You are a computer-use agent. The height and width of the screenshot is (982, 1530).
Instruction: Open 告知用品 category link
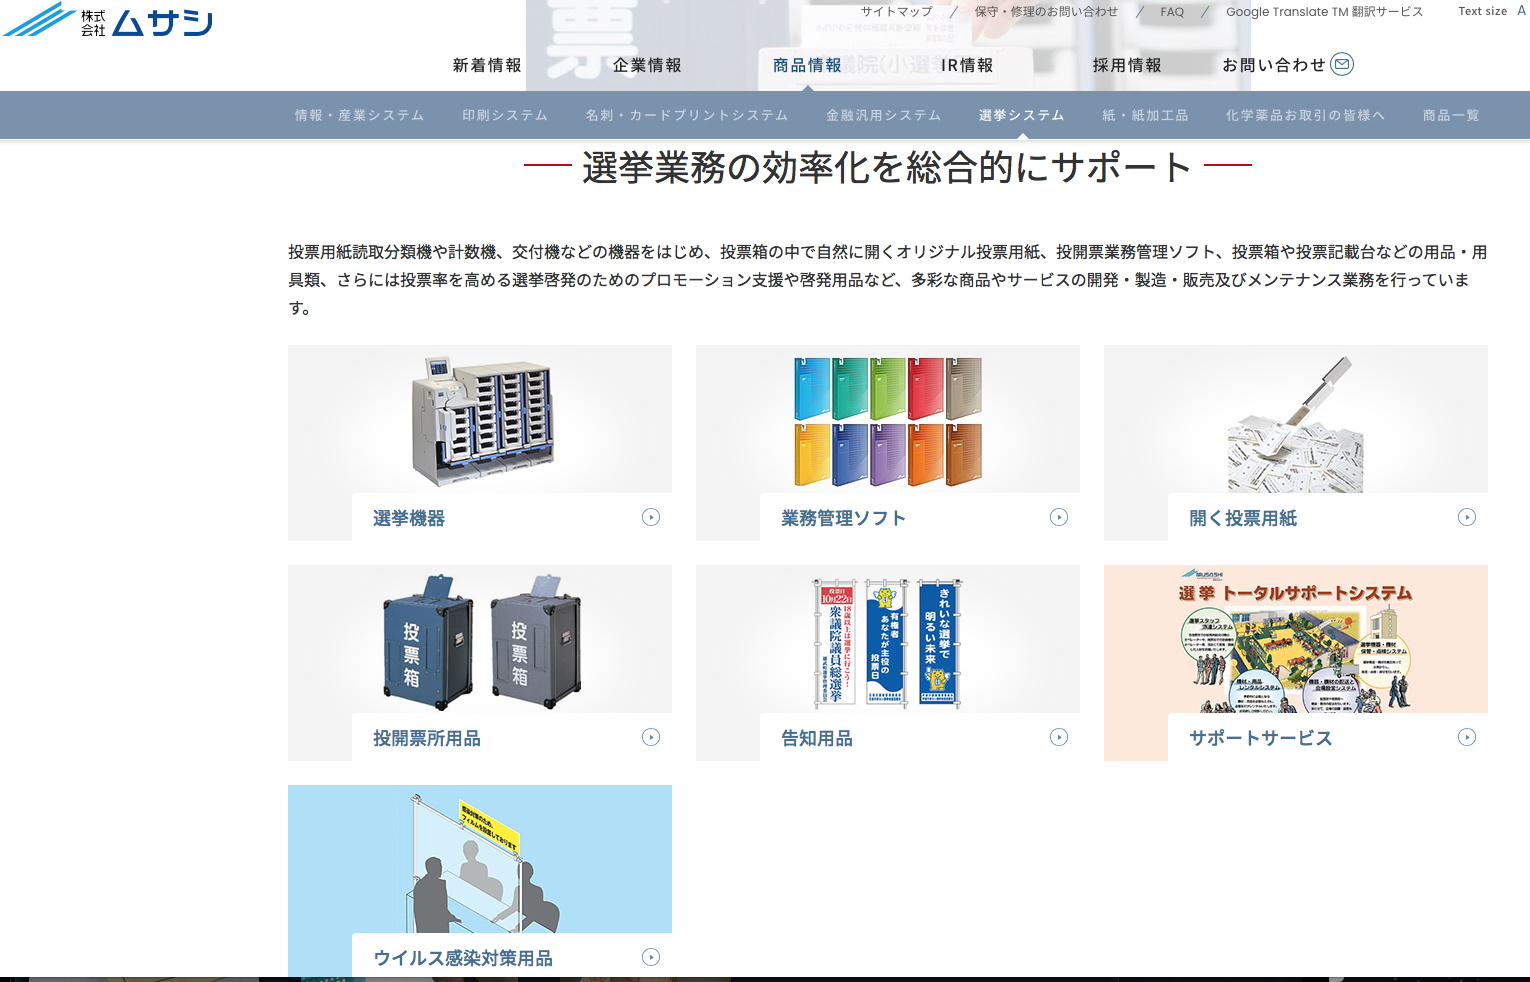[817, 738]
